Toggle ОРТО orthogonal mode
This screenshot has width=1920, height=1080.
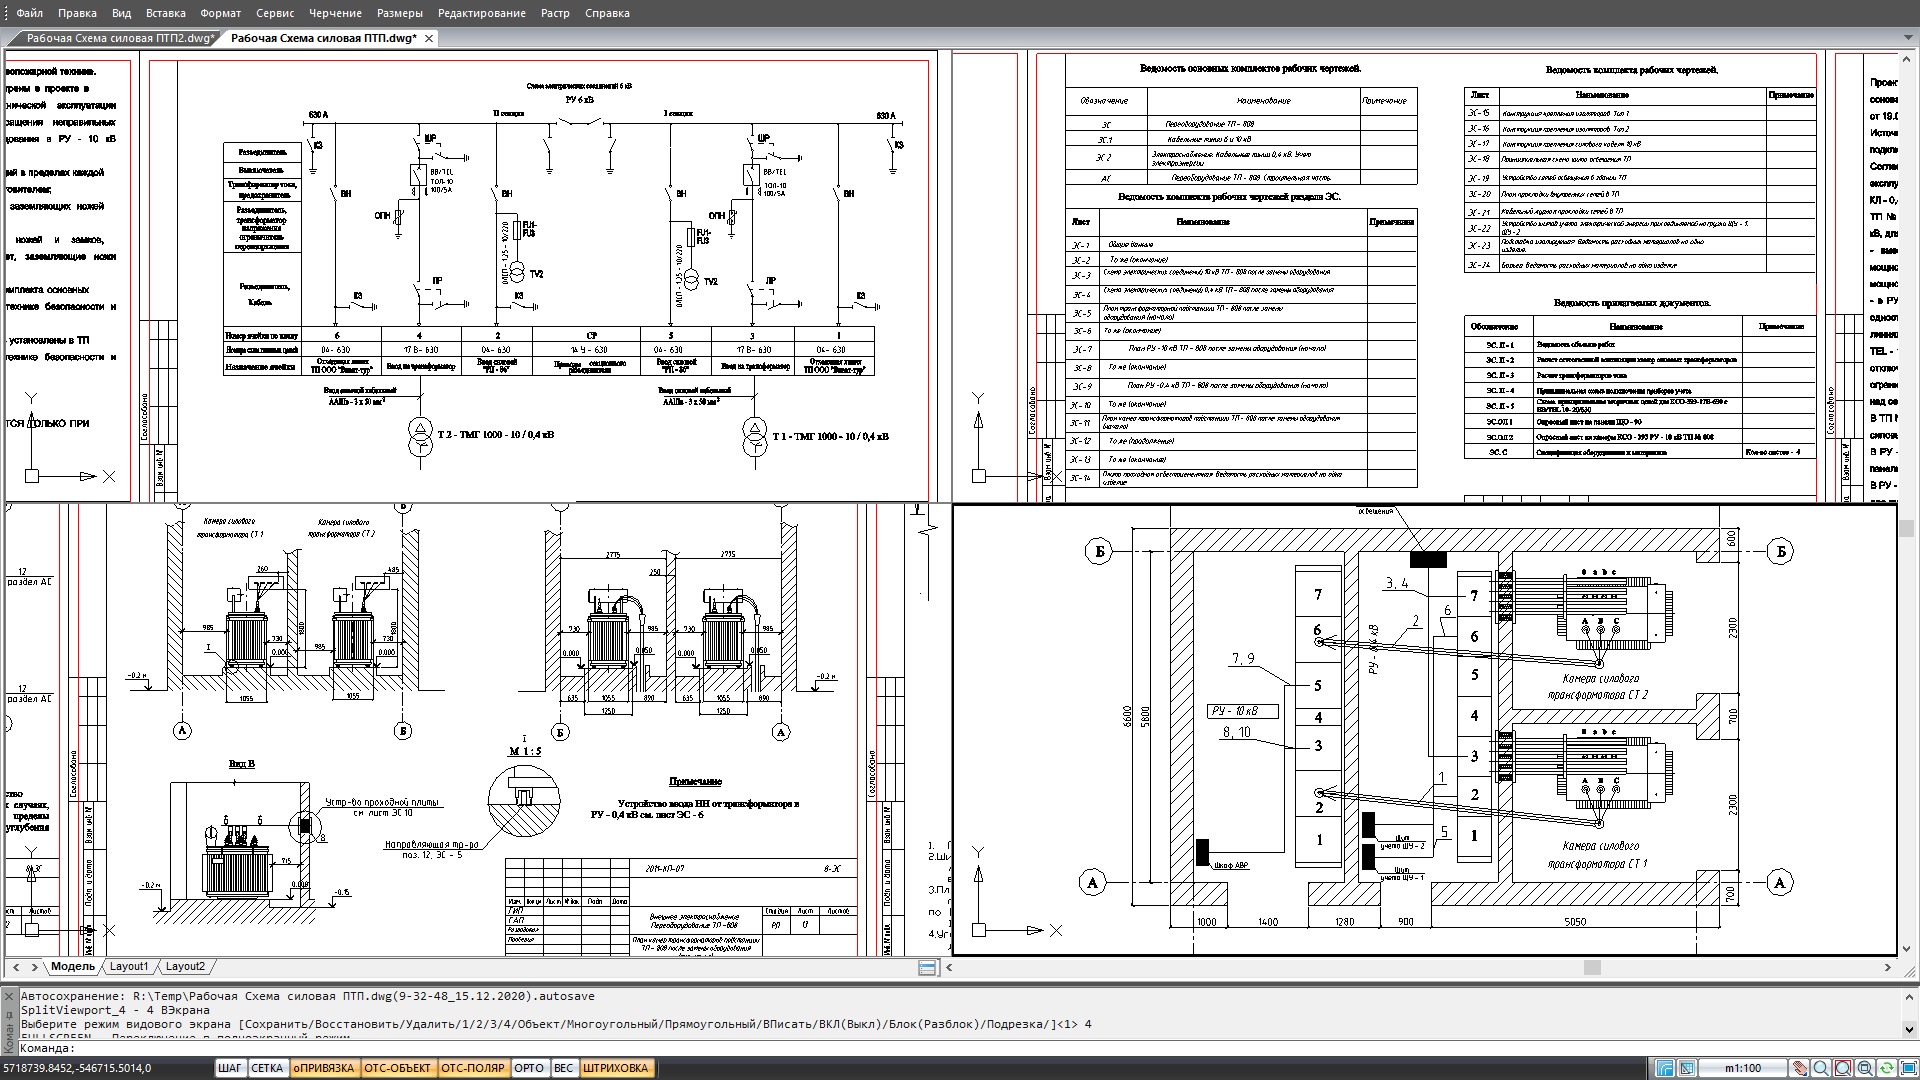coord(529,1068)
